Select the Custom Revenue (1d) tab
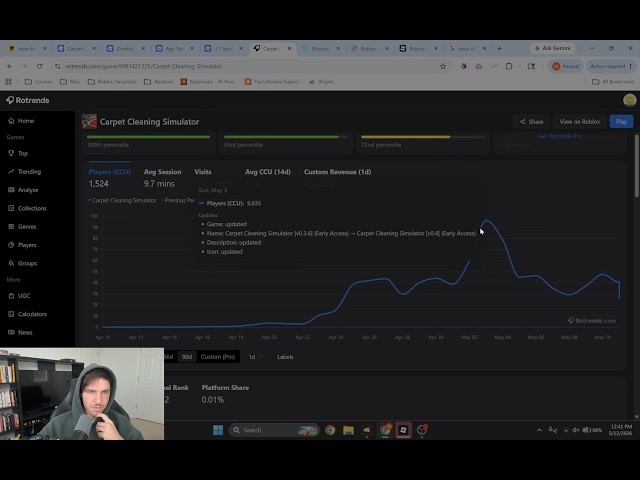This screenshot has height=480, width=640. click(x=338, y=172)
